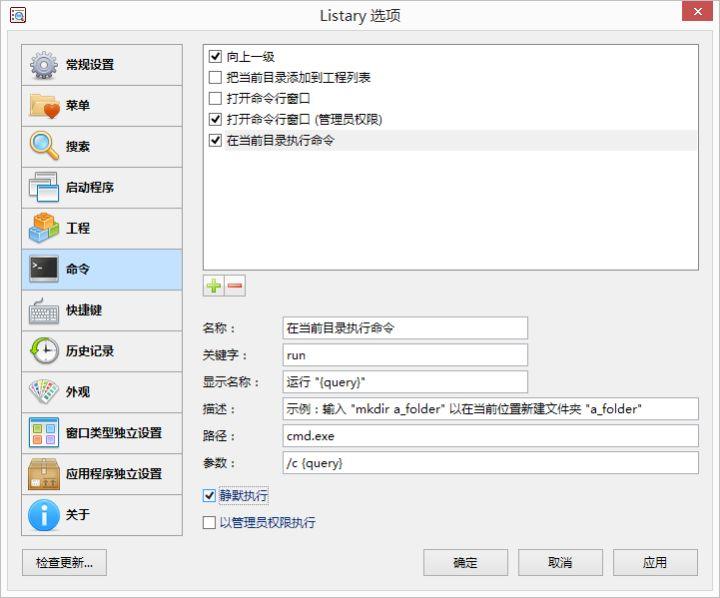Click the Listary app icon in title bar
This screenshot has height=598, width=720.
pos(18,15)
